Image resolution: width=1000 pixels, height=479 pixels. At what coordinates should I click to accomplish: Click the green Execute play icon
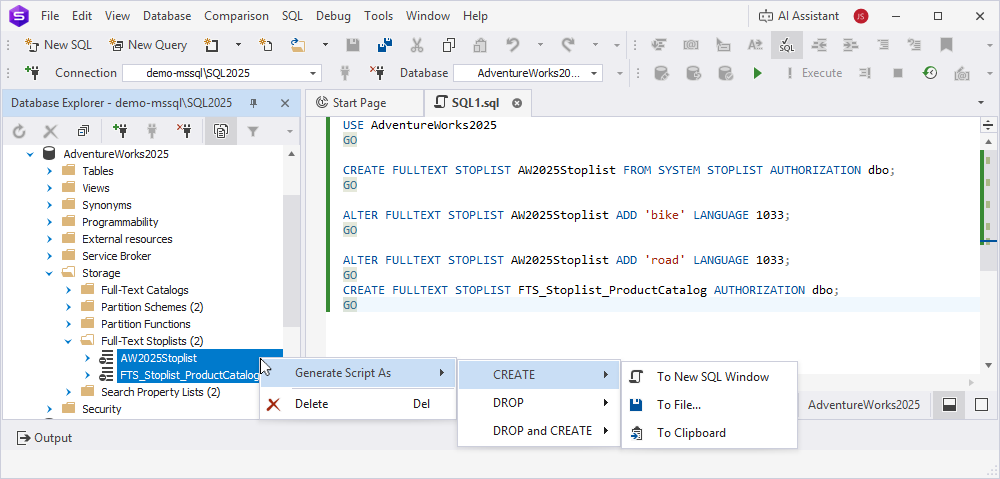(757, 73)
